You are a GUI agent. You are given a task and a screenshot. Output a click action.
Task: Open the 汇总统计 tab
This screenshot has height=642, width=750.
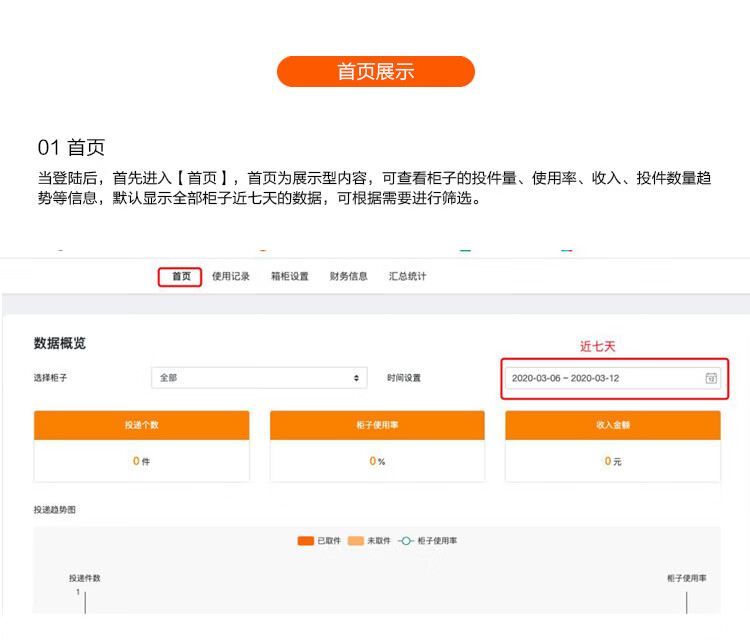408,277
